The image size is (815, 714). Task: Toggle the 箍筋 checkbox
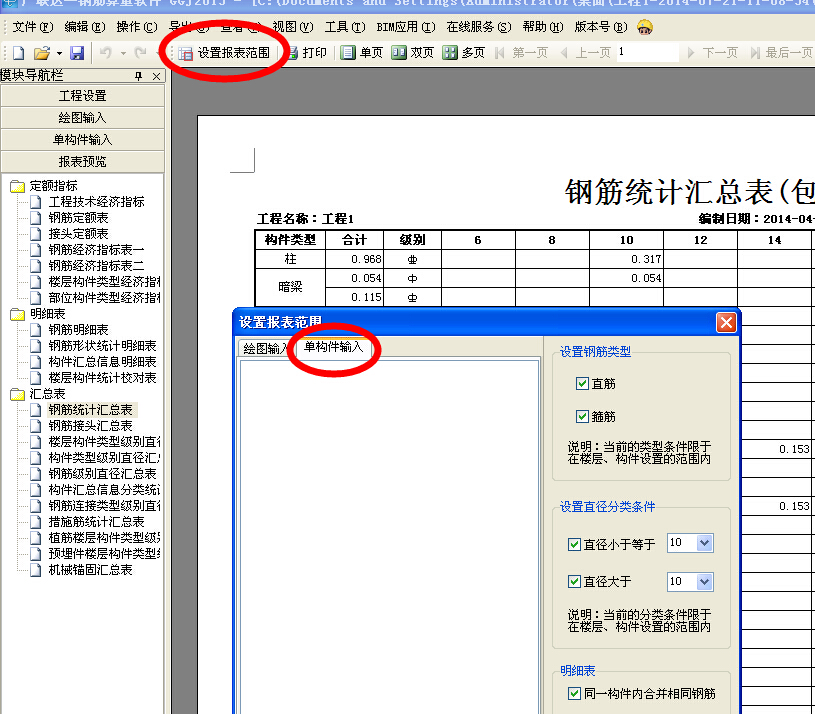coord(582,416)
